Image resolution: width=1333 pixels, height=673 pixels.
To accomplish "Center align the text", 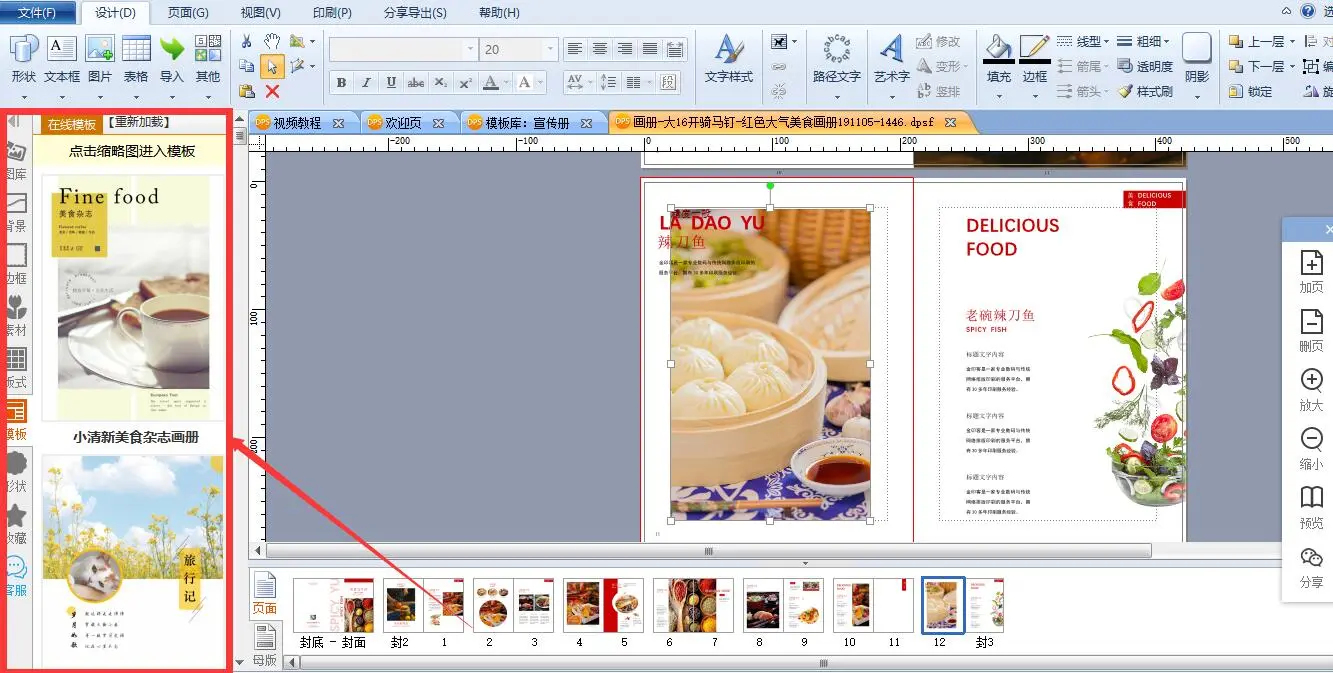I will [600, 48].
